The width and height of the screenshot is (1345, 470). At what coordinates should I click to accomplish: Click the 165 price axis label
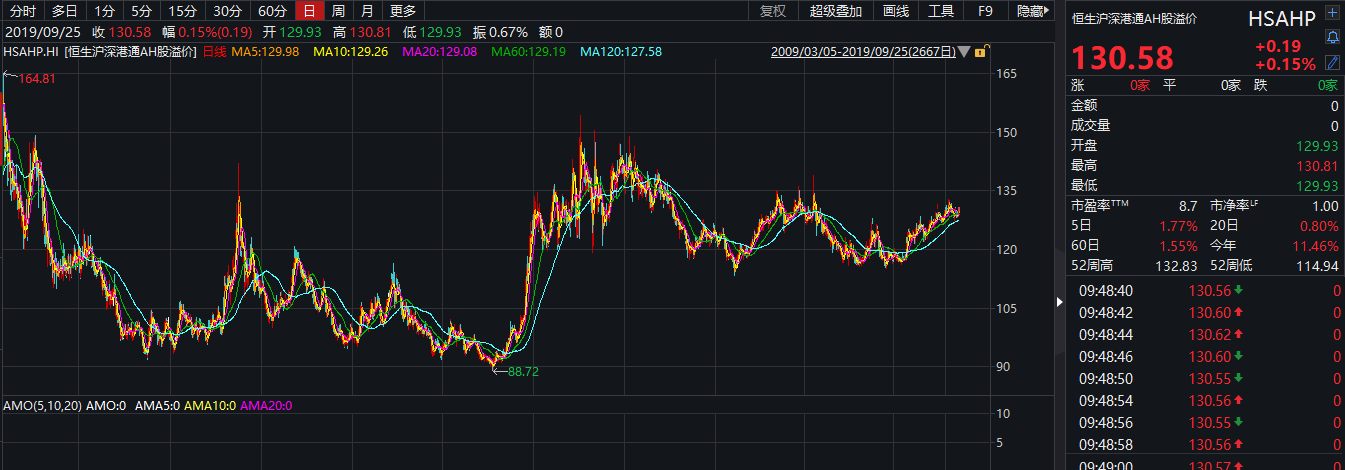[1006, 74]
